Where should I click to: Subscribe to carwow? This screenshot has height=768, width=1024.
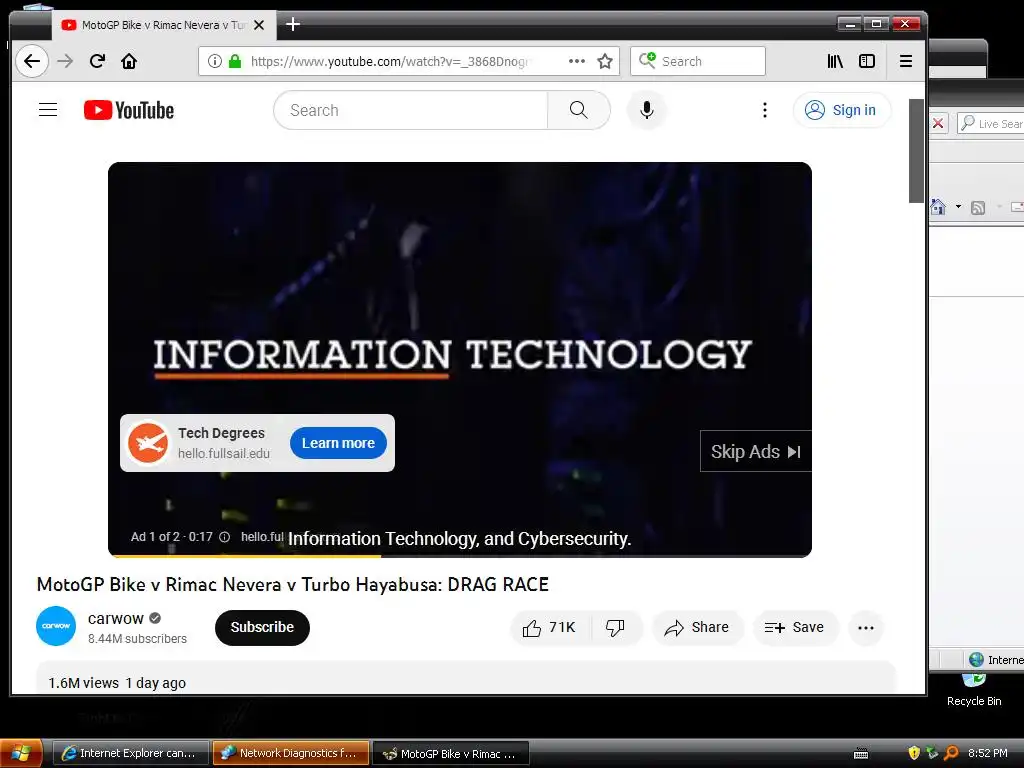click(263, 628)
